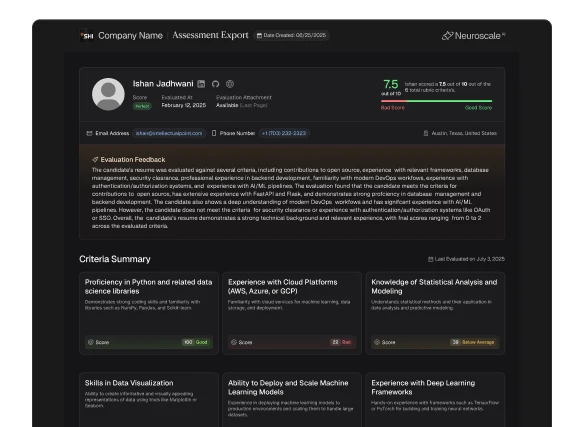Click the Neuroscale logo
The height and width of the screenshot is (427, 584).
[473, 36]
